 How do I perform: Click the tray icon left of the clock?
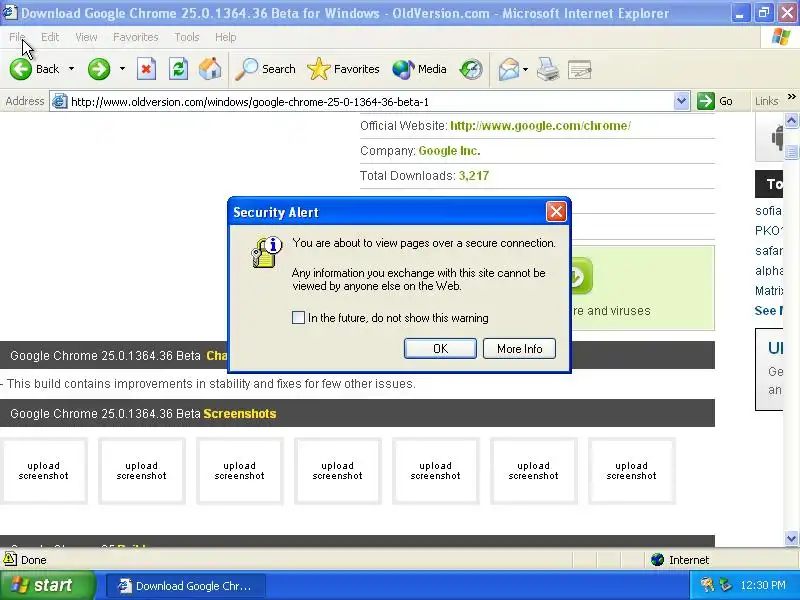tap(726, 585)
